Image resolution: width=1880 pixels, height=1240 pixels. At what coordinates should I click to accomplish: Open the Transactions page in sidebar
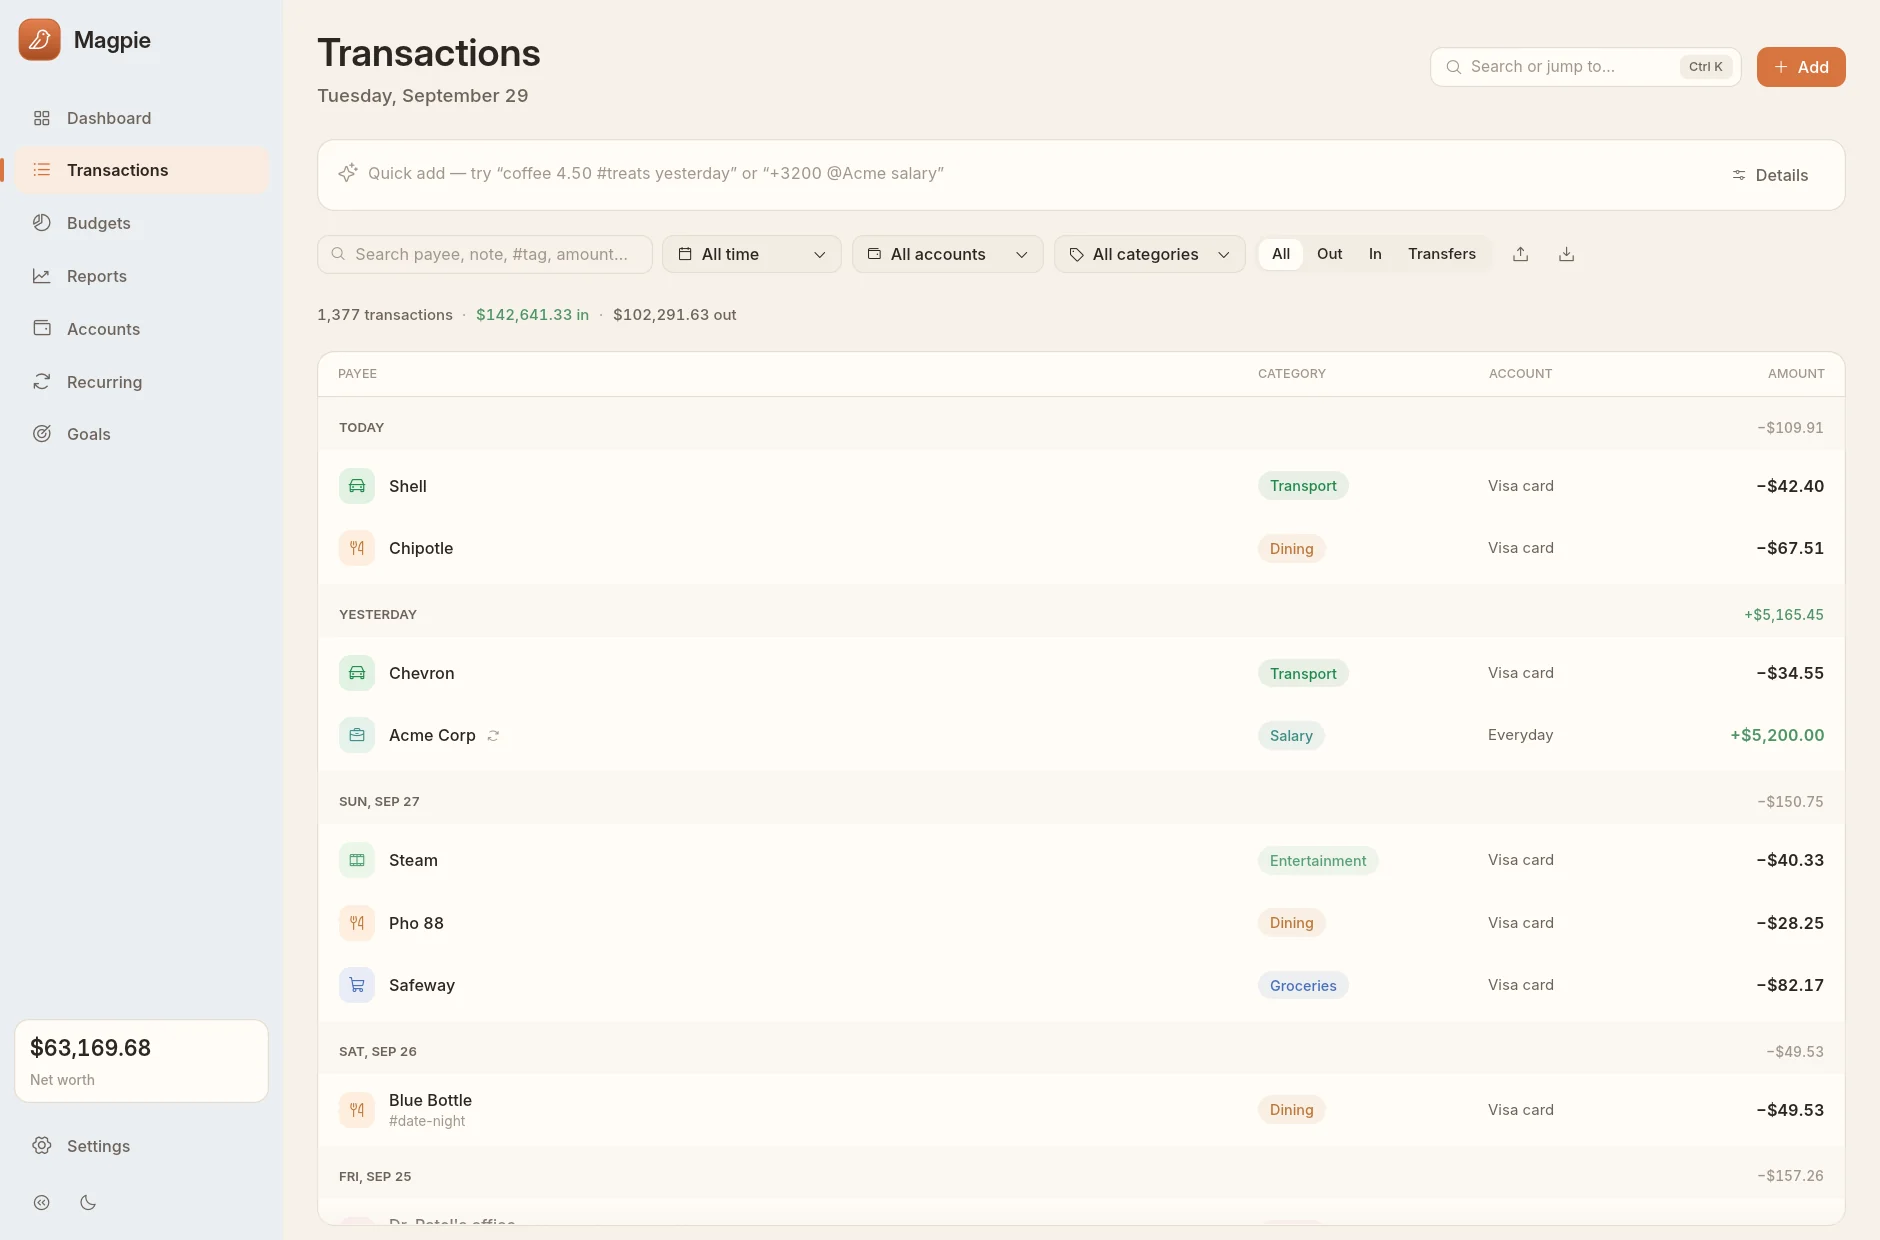coord(142,170)
